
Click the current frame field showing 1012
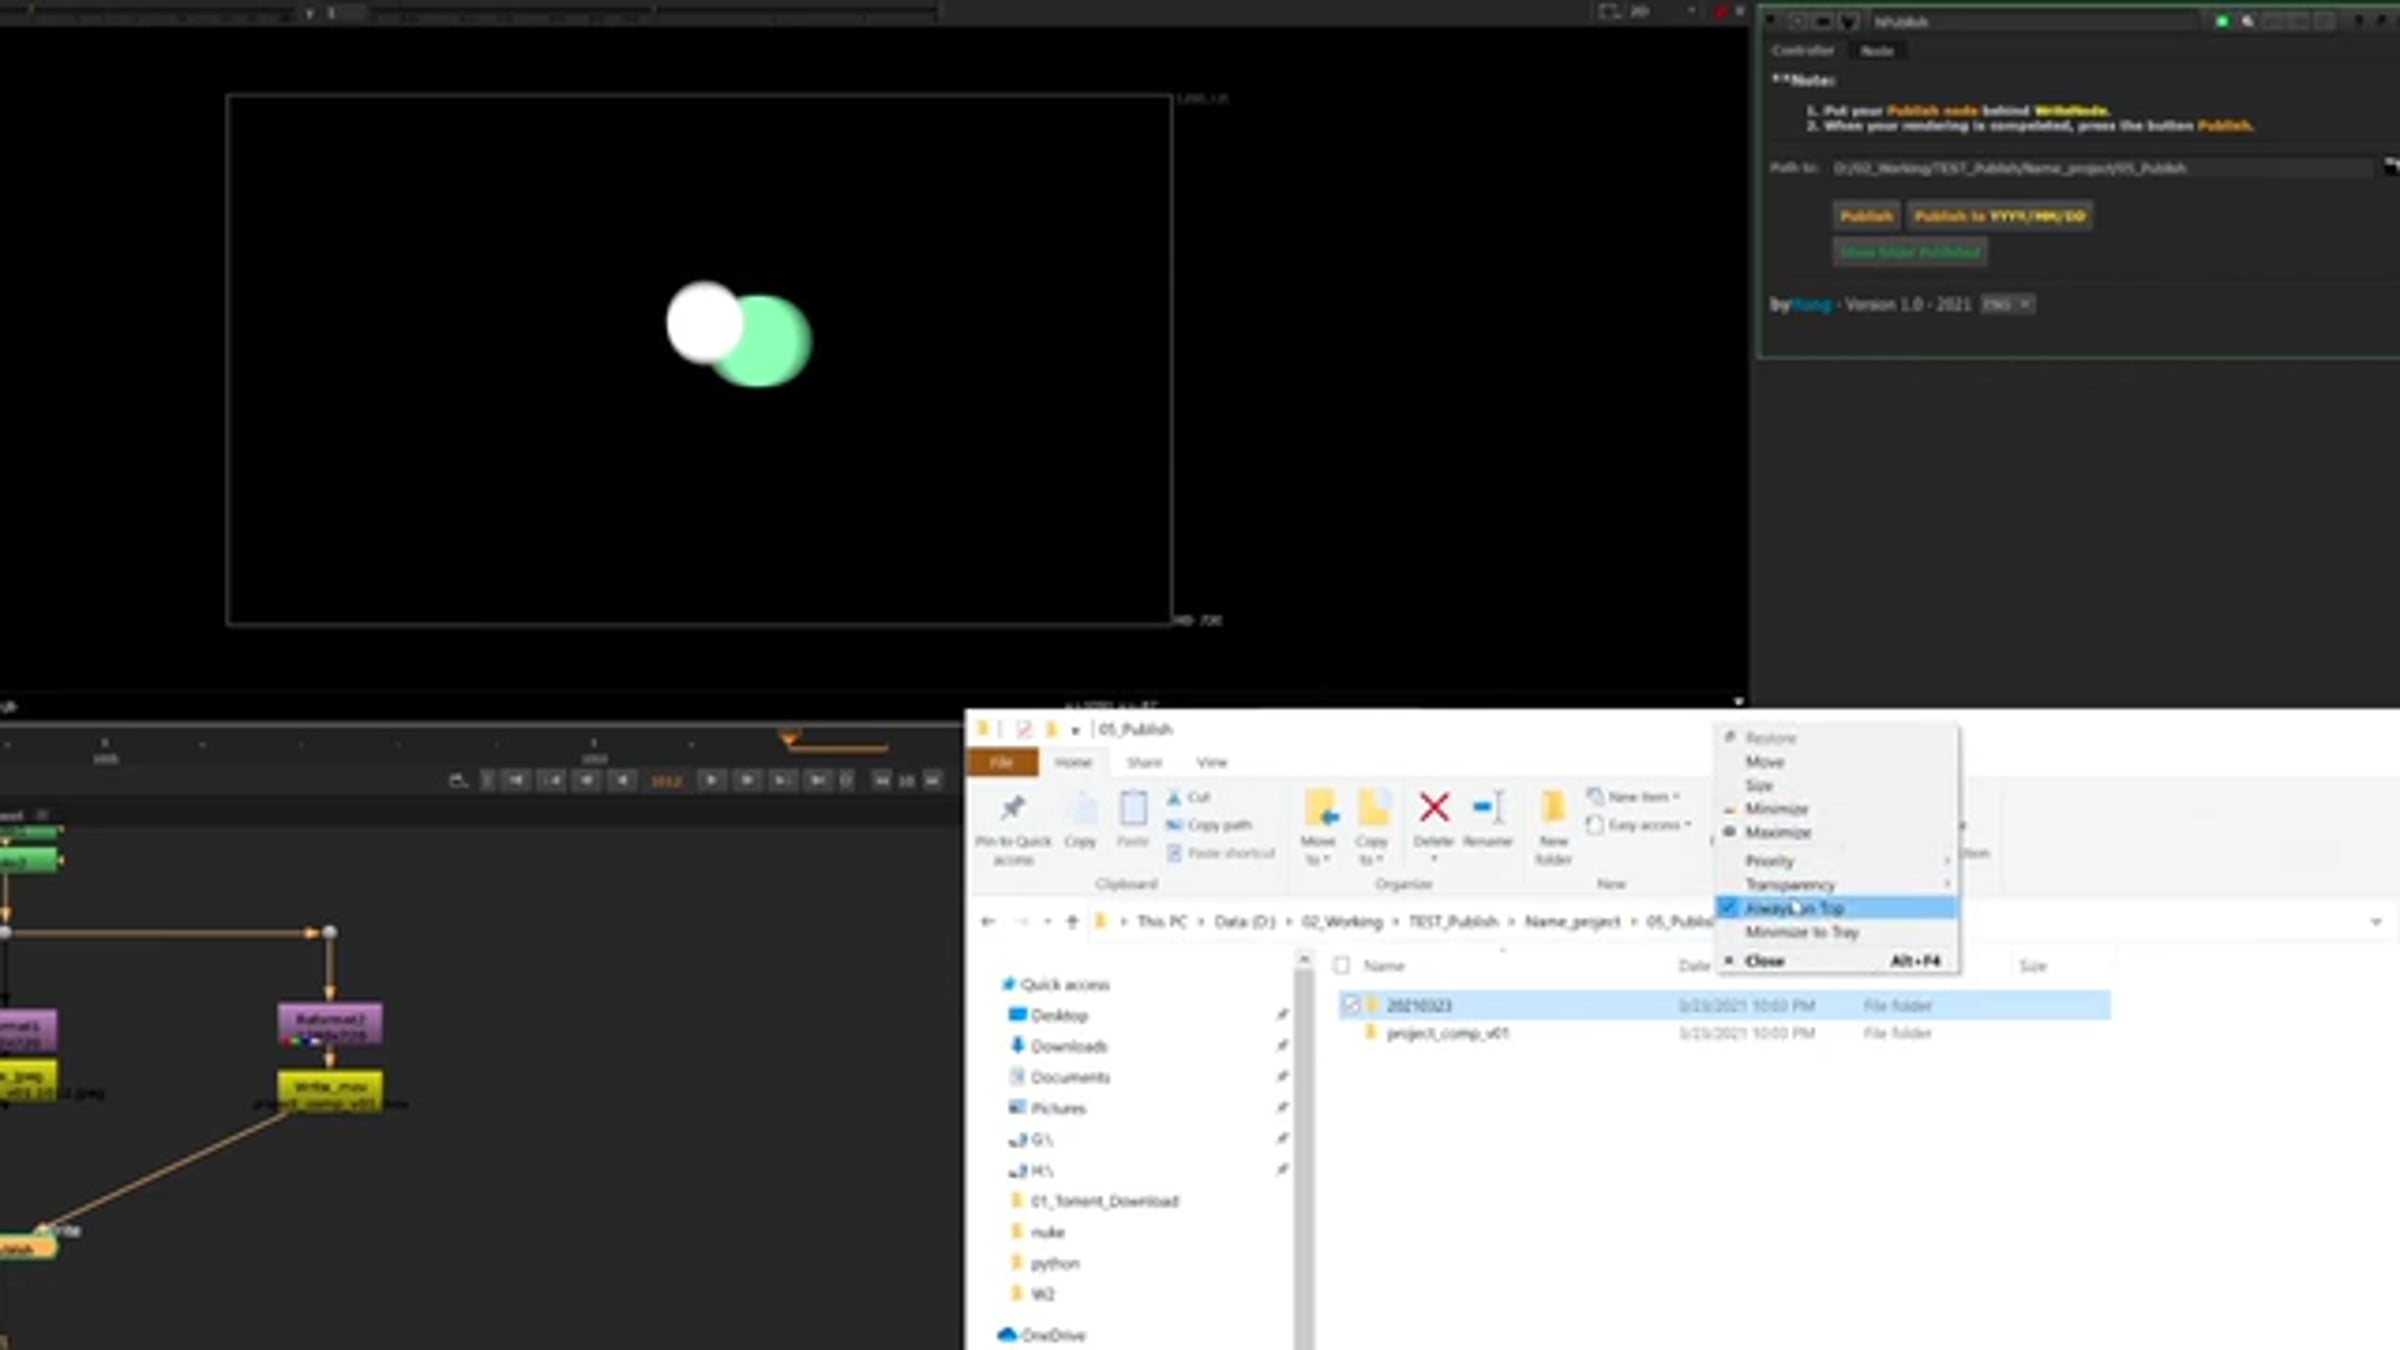[666, 781]
